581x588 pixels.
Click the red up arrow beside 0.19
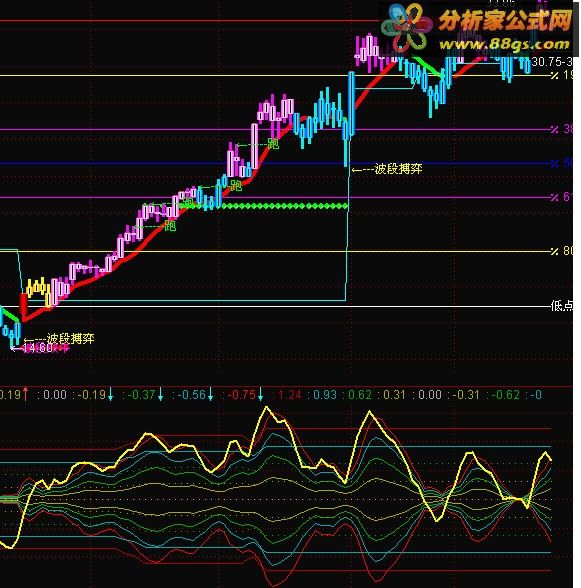point(25,394)
